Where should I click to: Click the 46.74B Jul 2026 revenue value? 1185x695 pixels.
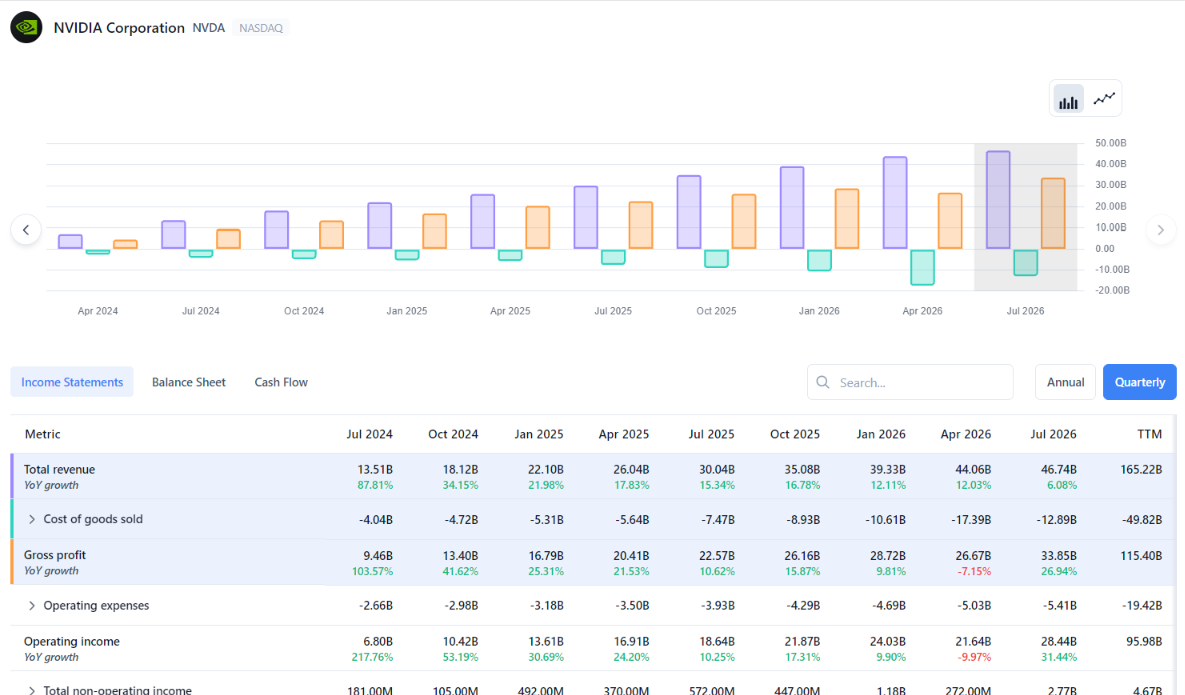point(1059,469)
